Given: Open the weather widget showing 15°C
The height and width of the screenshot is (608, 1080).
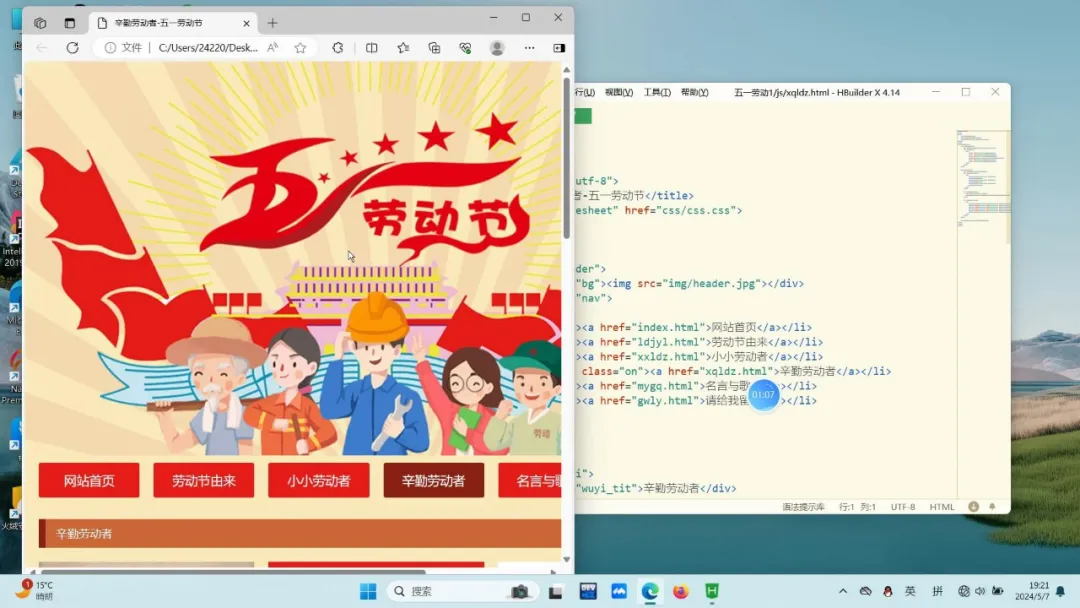Looking at the screenshot, I should click(x=36, y=590).
